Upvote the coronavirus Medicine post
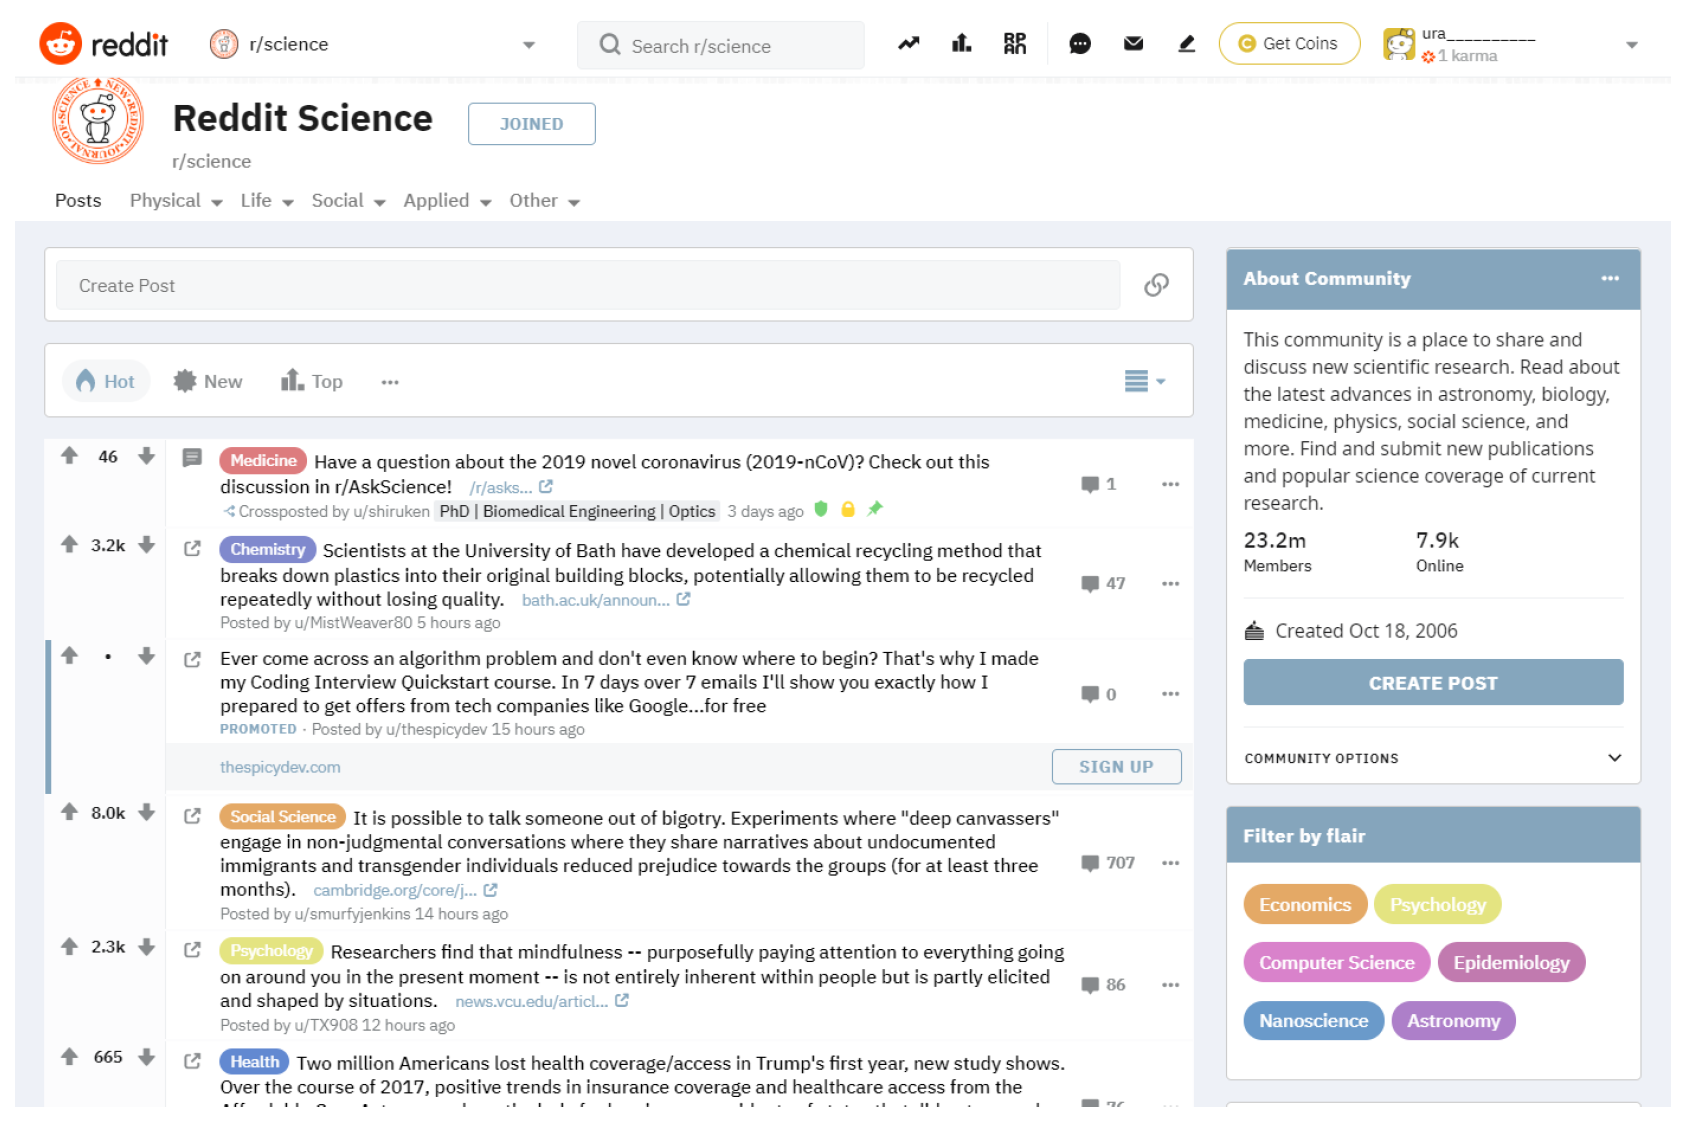 69,456
